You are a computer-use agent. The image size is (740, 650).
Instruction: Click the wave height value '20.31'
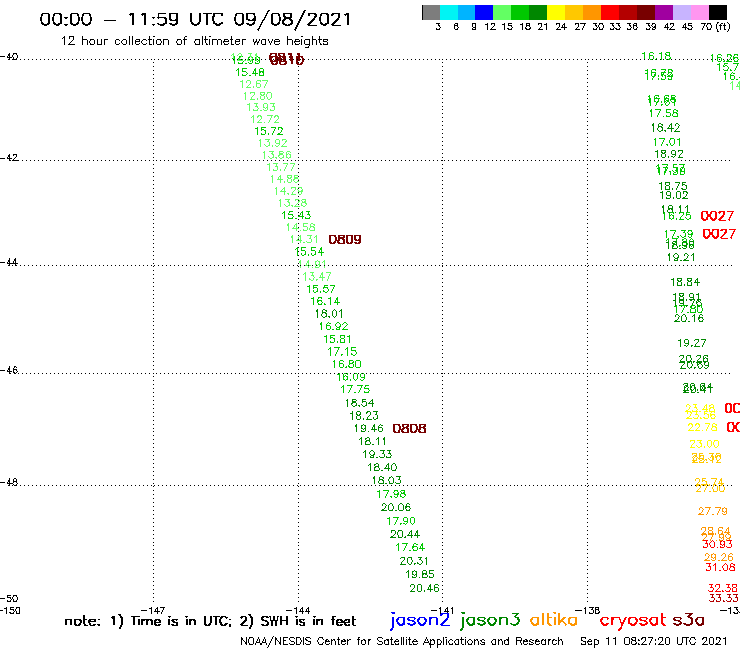point(414,561)
